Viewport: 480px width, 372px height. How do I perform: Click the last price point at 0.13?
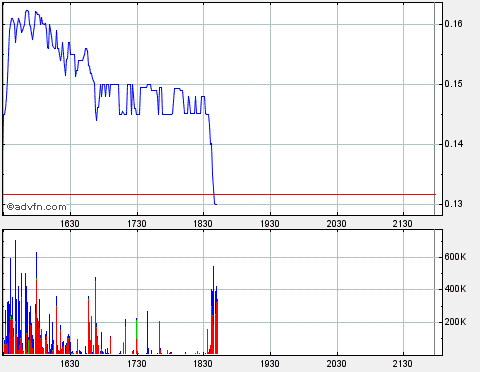216,204
